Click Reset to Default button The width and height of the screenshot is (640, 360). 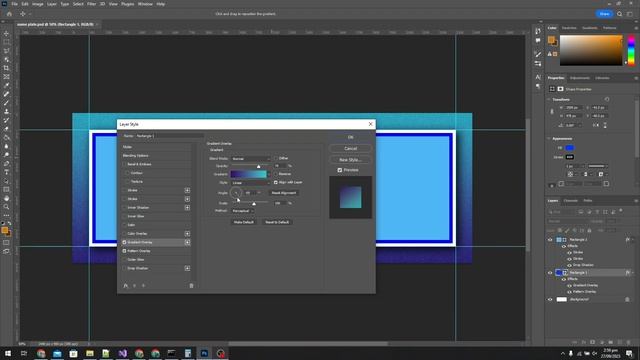point(277,222)
